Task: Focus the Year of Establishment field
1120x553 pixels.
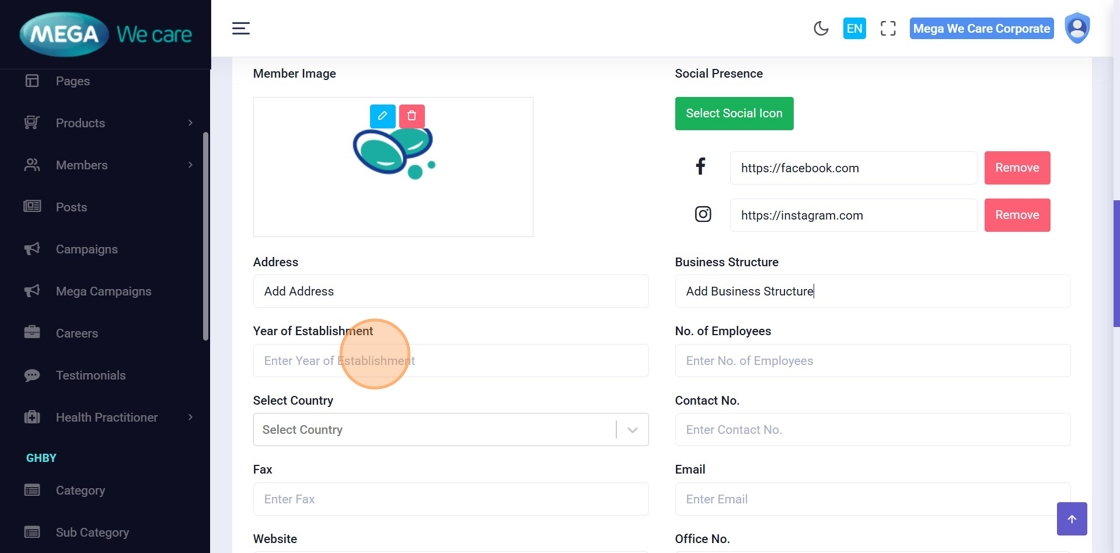Action: coord(450,361)
